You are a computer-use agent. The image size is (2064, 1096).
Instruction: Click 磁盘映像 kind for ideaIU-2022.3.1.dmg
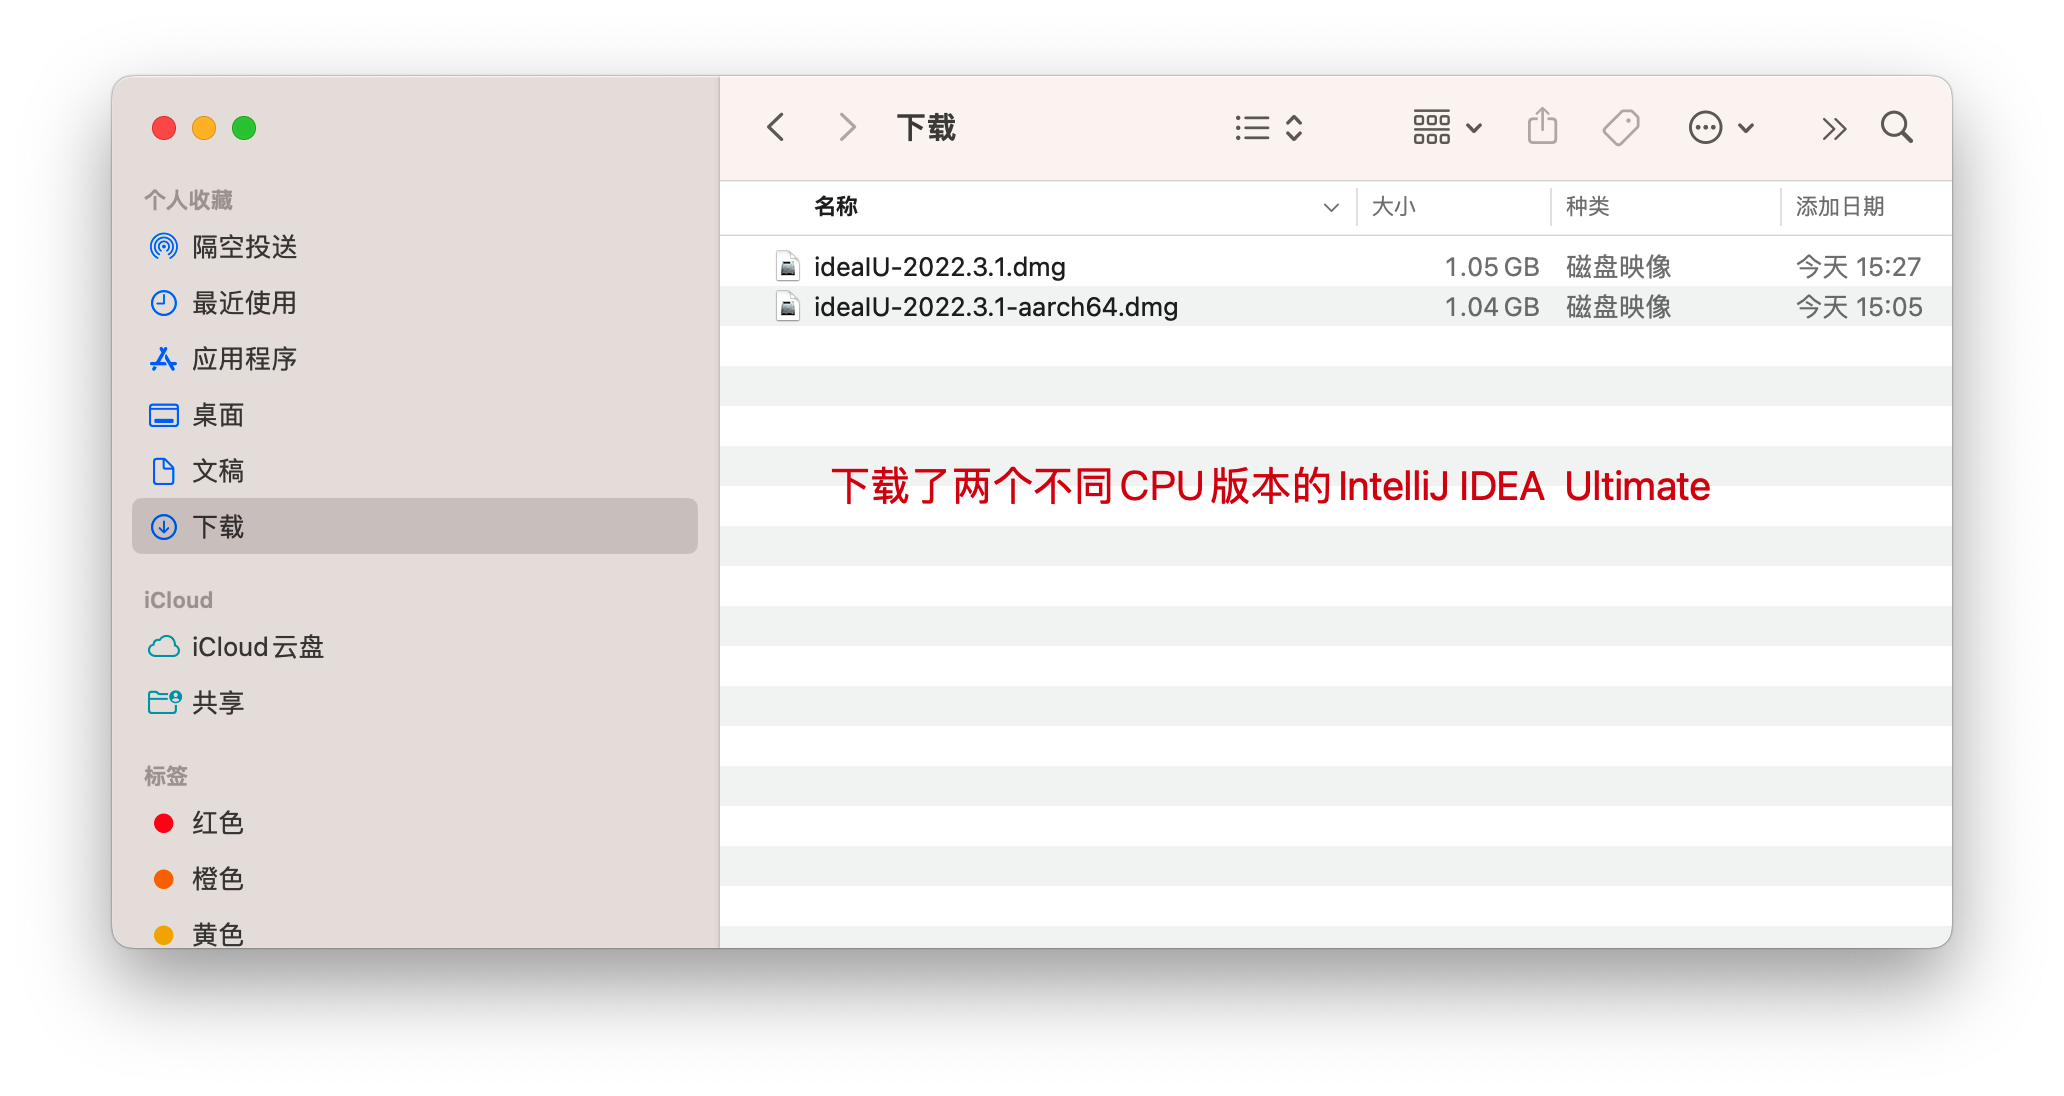pos(1618,267)
